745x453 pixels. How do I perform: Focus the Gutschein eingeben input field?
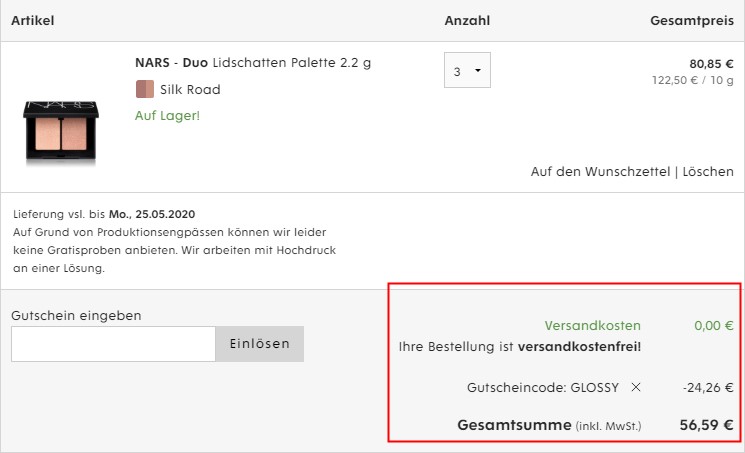(114, 344)
